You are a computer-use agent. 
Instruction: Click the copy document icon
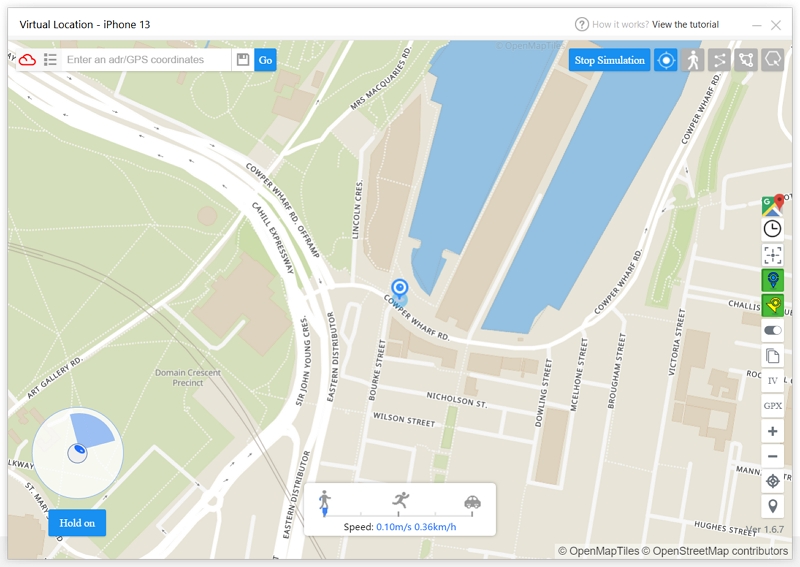(772, 355)
